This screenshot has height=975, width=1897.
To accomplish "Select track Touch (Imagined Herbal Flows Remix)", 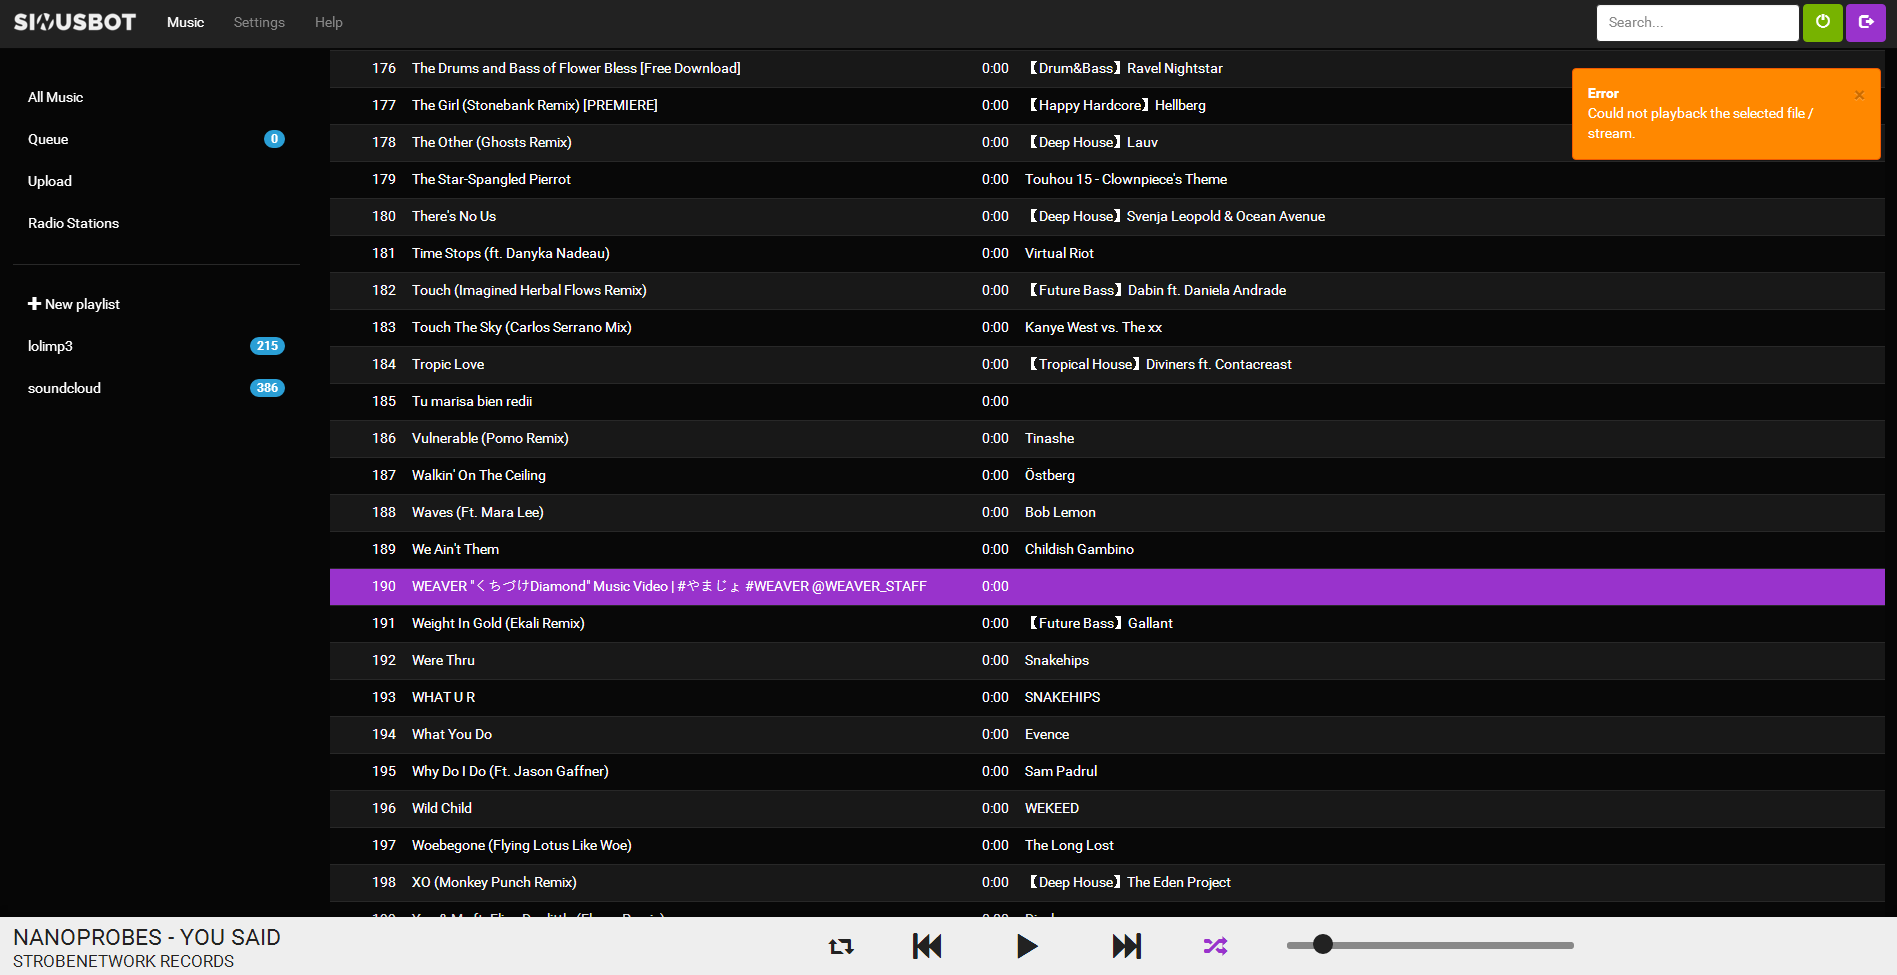I will (x=1107, y=290).
